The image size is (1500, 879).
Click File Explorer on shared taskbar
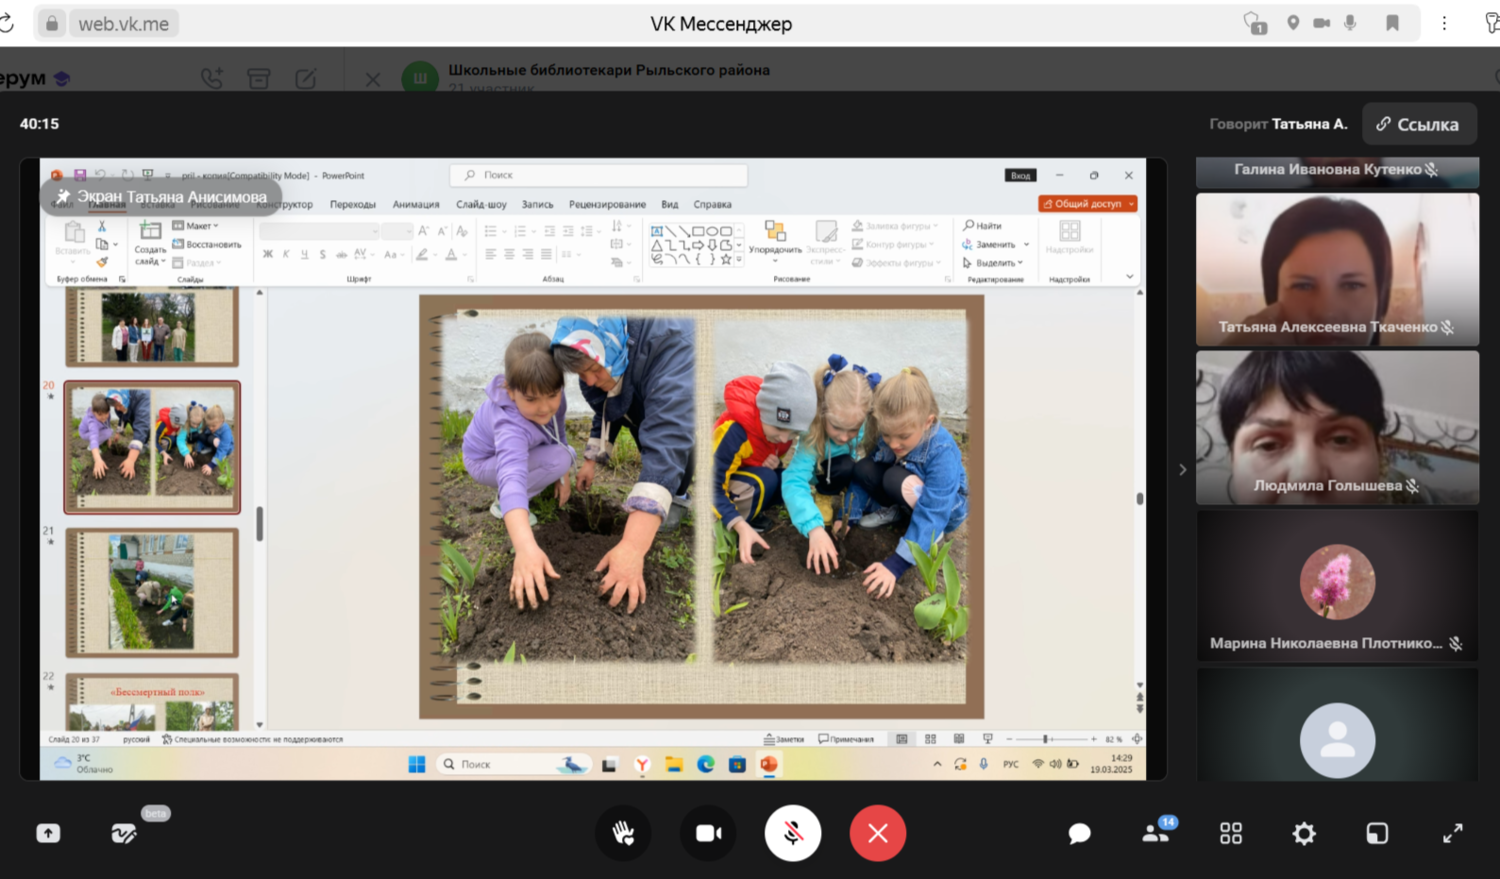click(x=674, y=764)
